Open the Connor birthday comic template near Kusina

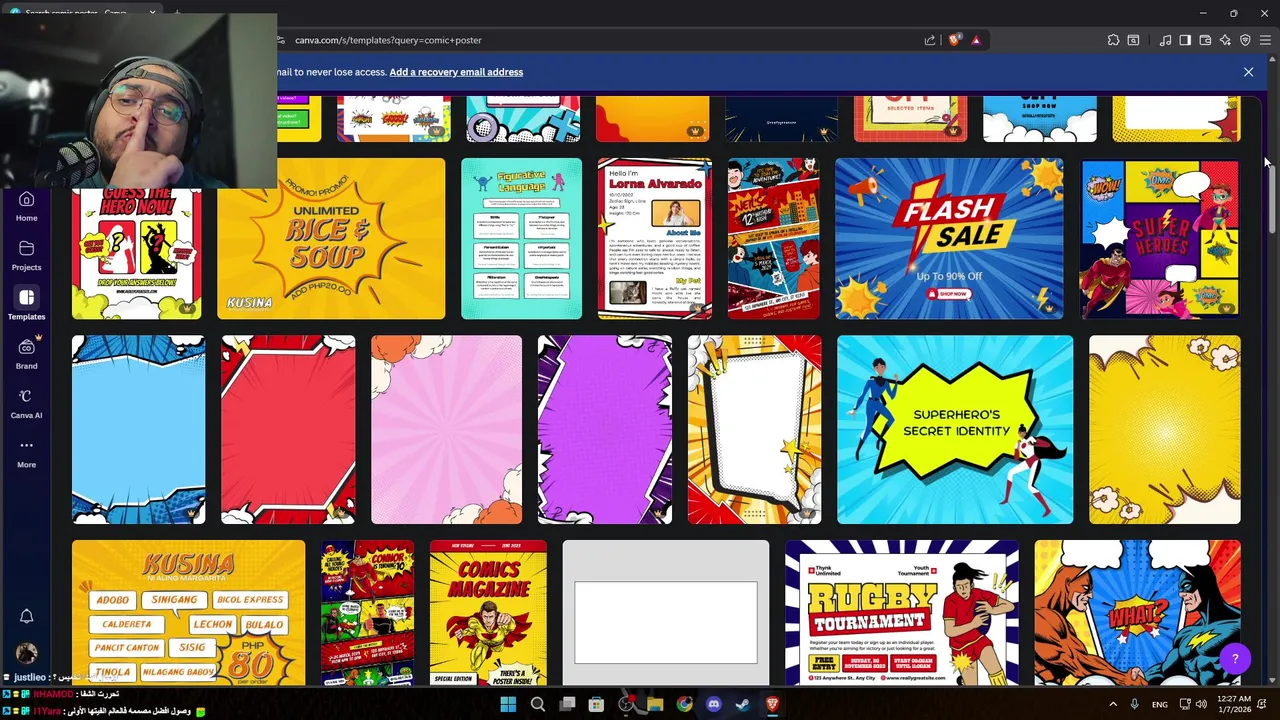coord(367,613)
